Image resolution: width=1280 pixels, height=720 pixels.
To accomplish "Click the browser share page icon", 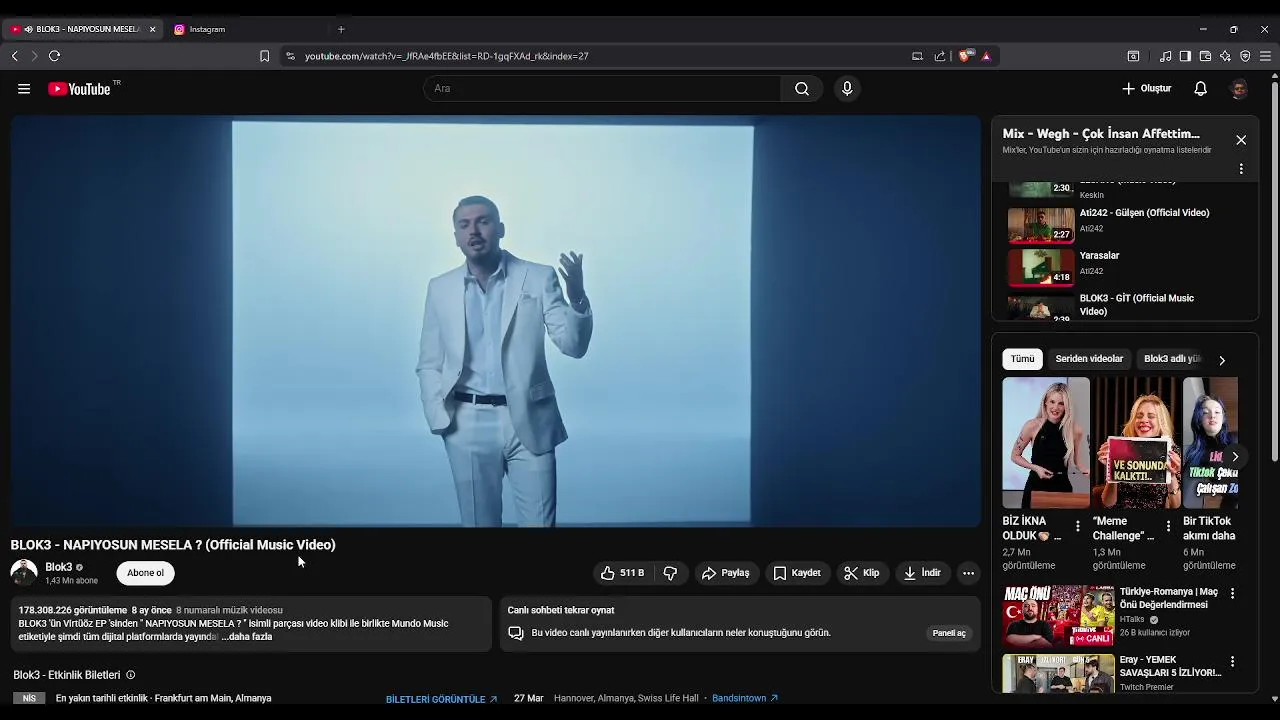I will tap(940, 56).
